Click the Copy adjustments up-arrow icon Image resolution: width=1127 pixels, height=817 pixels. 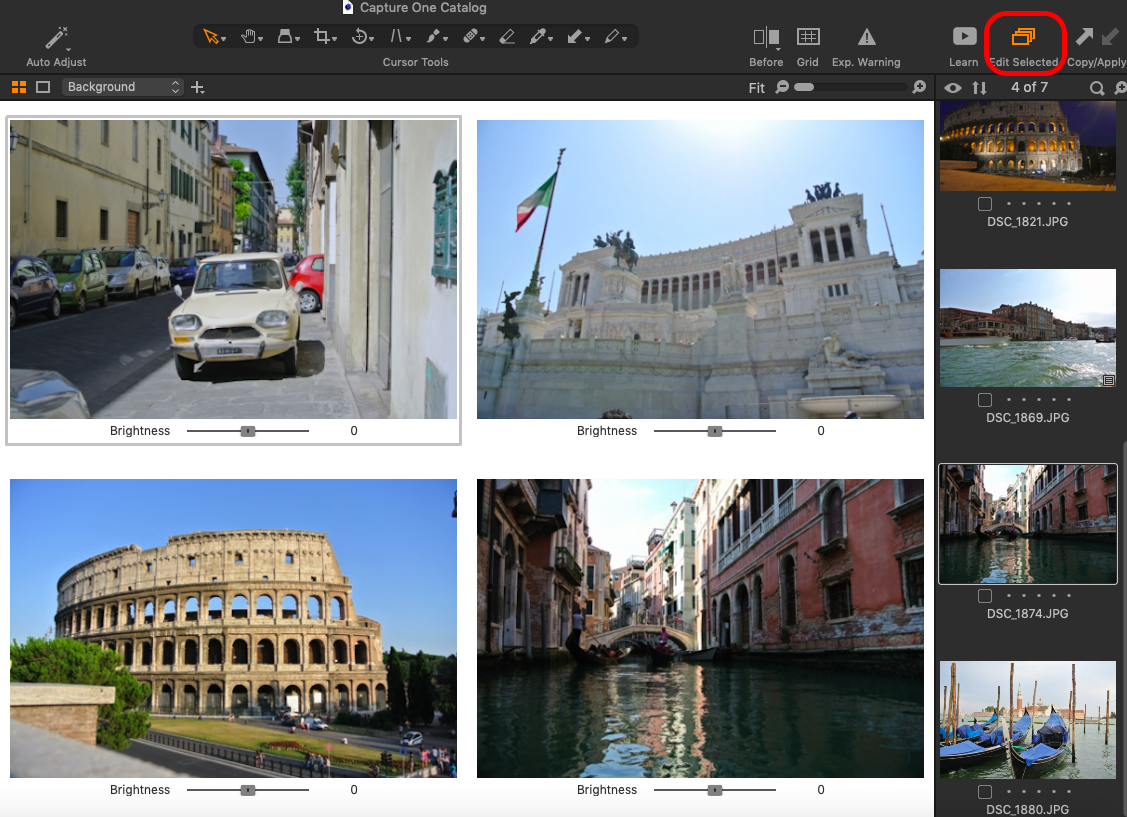pos(1084,36)
